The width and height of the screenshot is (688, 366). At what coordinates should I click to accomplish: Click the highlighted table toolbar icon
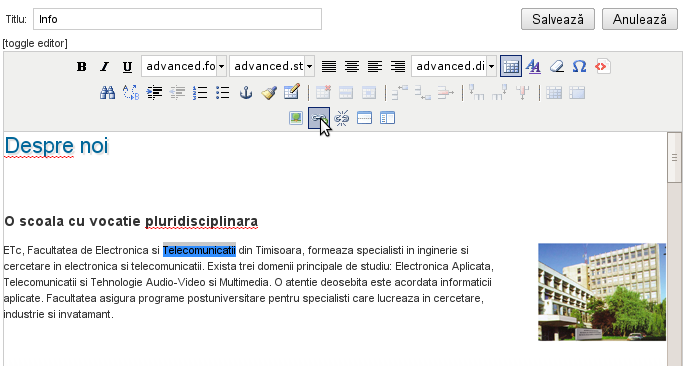(511, 66)
